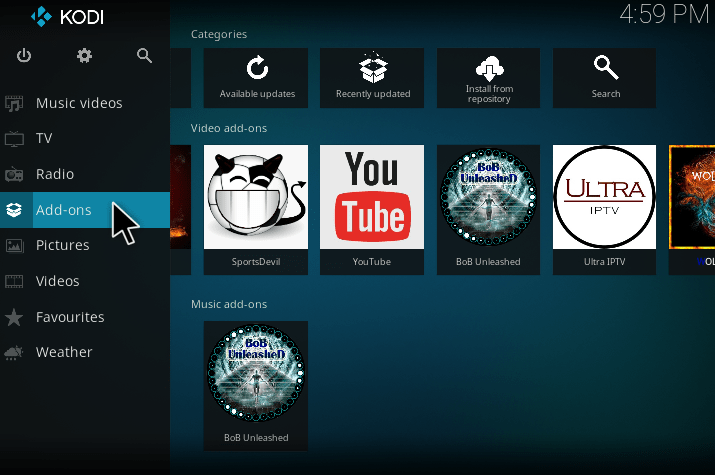The image size is (715, 475).
Task: Launch SportsDevil video add-on
Action: coord(256,210)
